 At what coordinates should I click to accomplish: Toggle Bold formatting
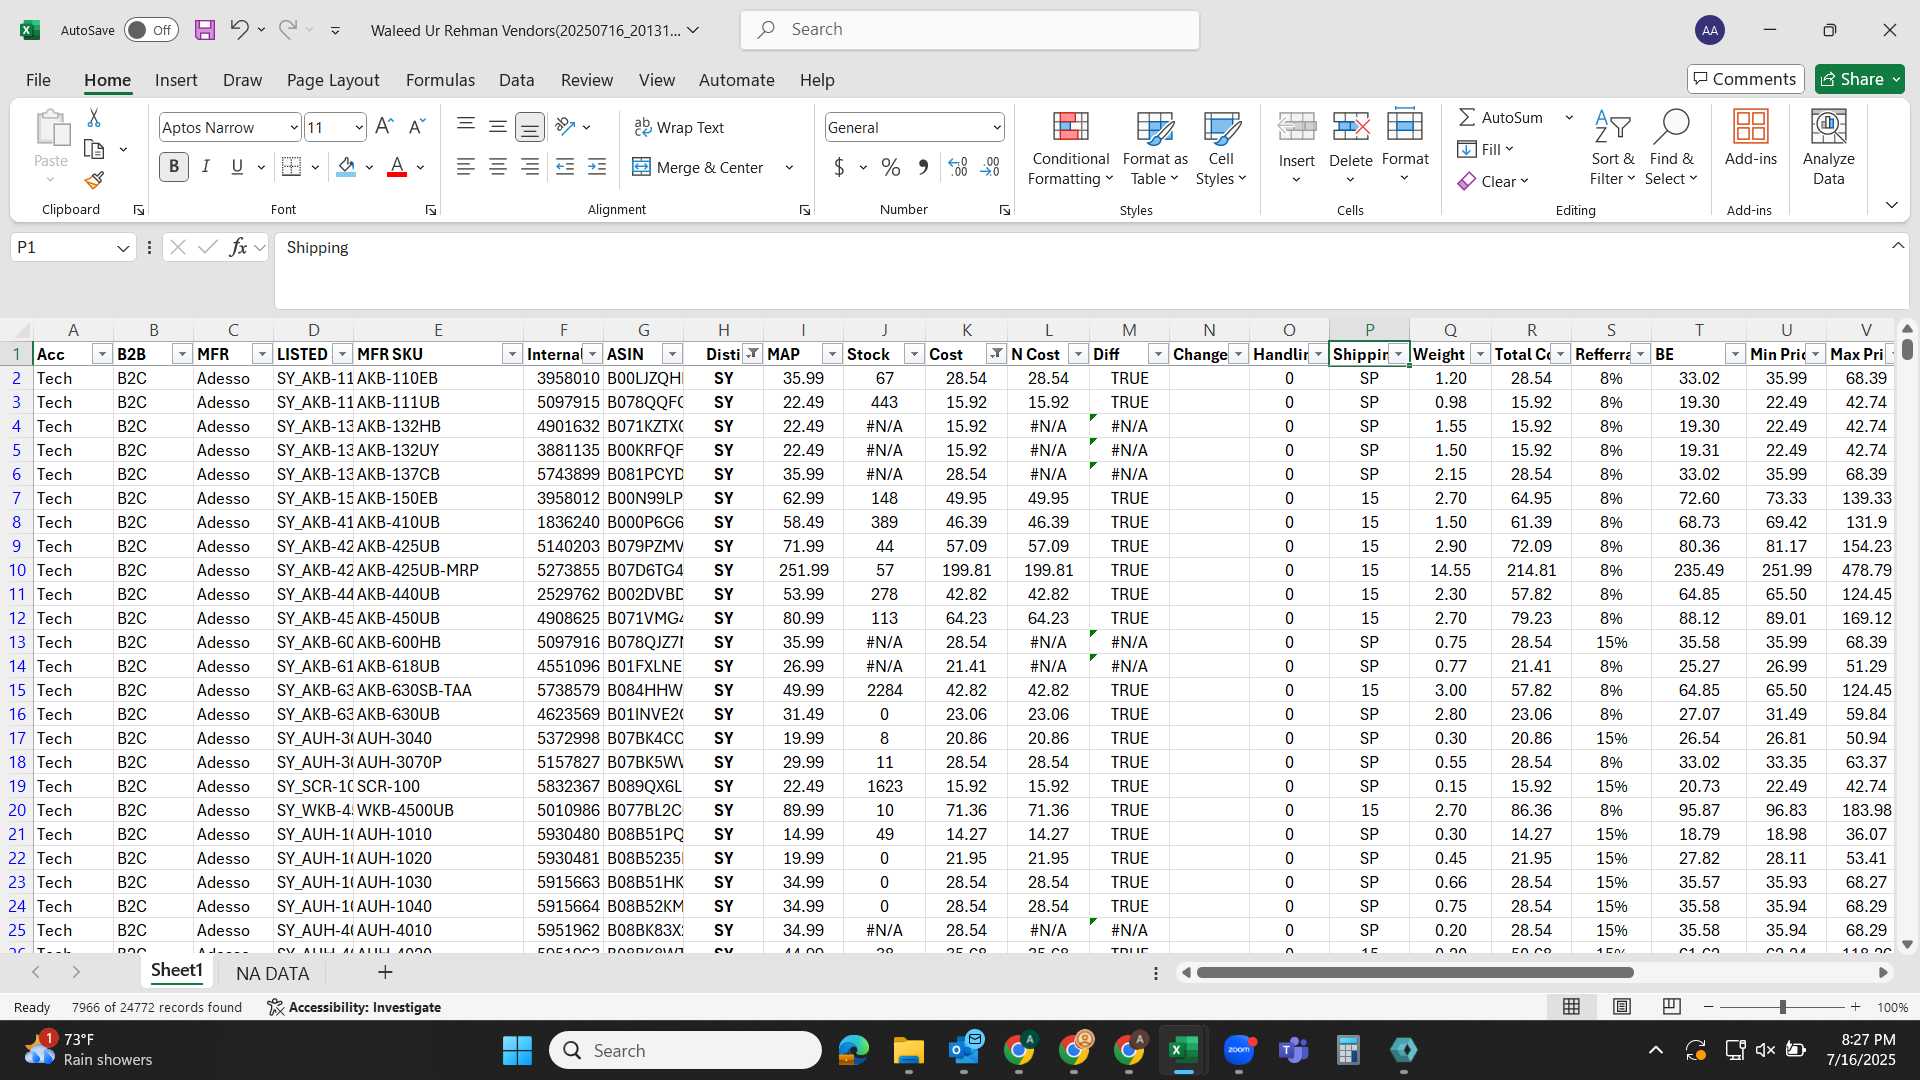coord(174,167)
